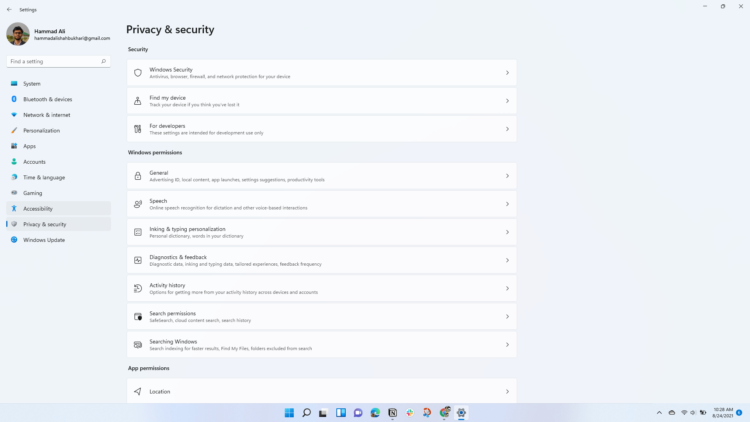Select Windows Update in the sidebar
The height and width of the screenshot is (422, 750).
pos(58,240)
